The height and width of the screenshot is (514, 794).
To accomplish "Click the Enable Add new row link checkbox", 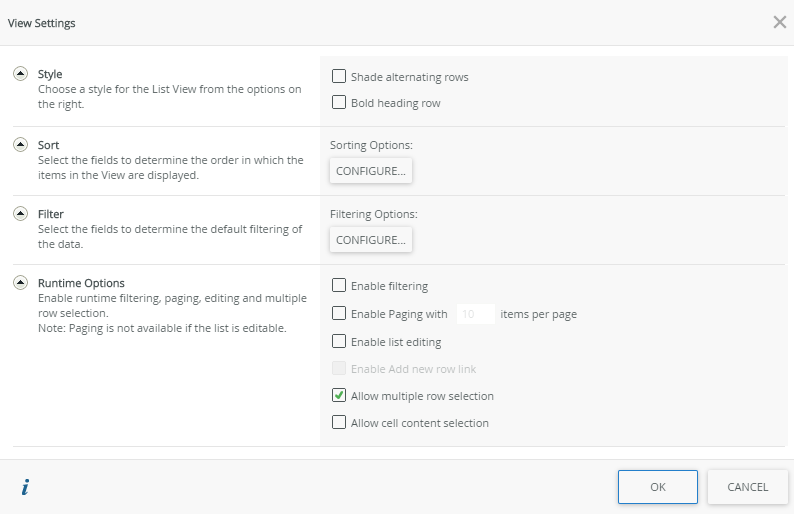I will 339,368.
